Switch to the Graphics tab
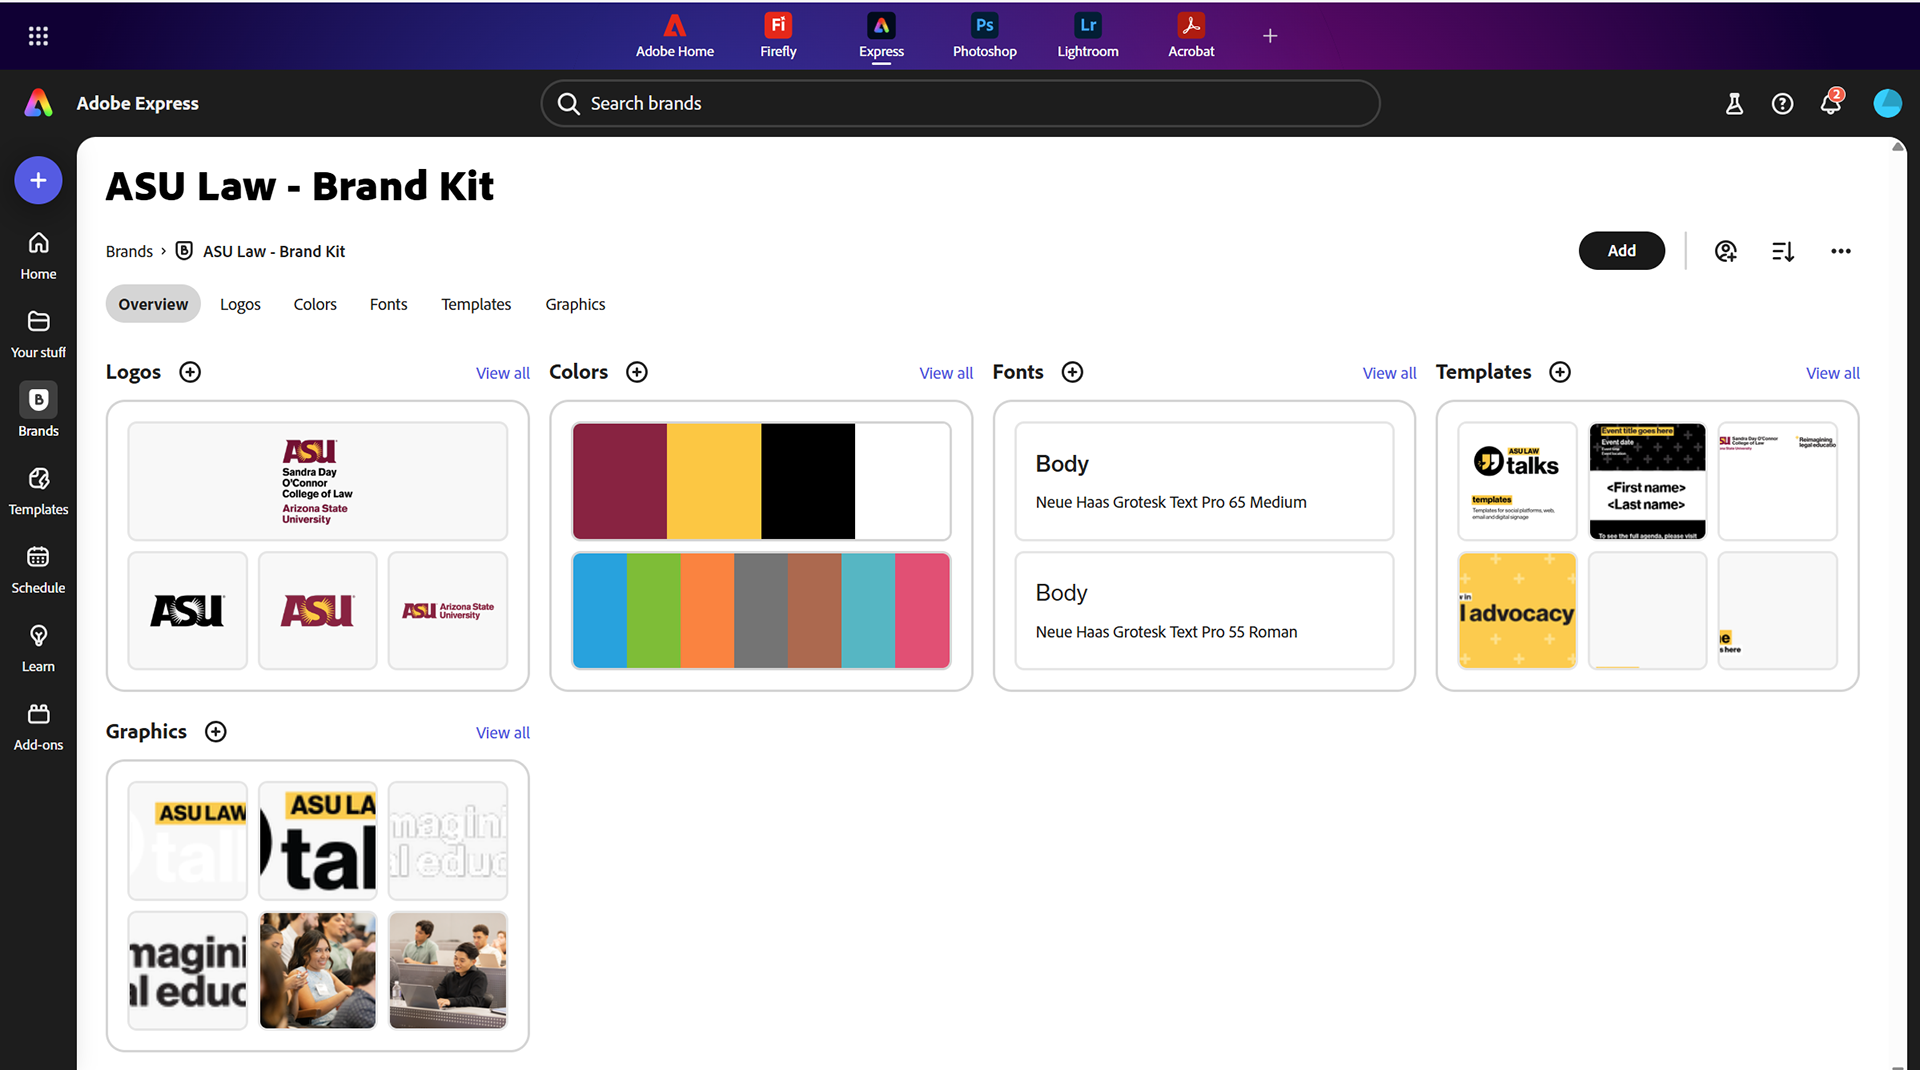1920x1070 pixels. 575,304
